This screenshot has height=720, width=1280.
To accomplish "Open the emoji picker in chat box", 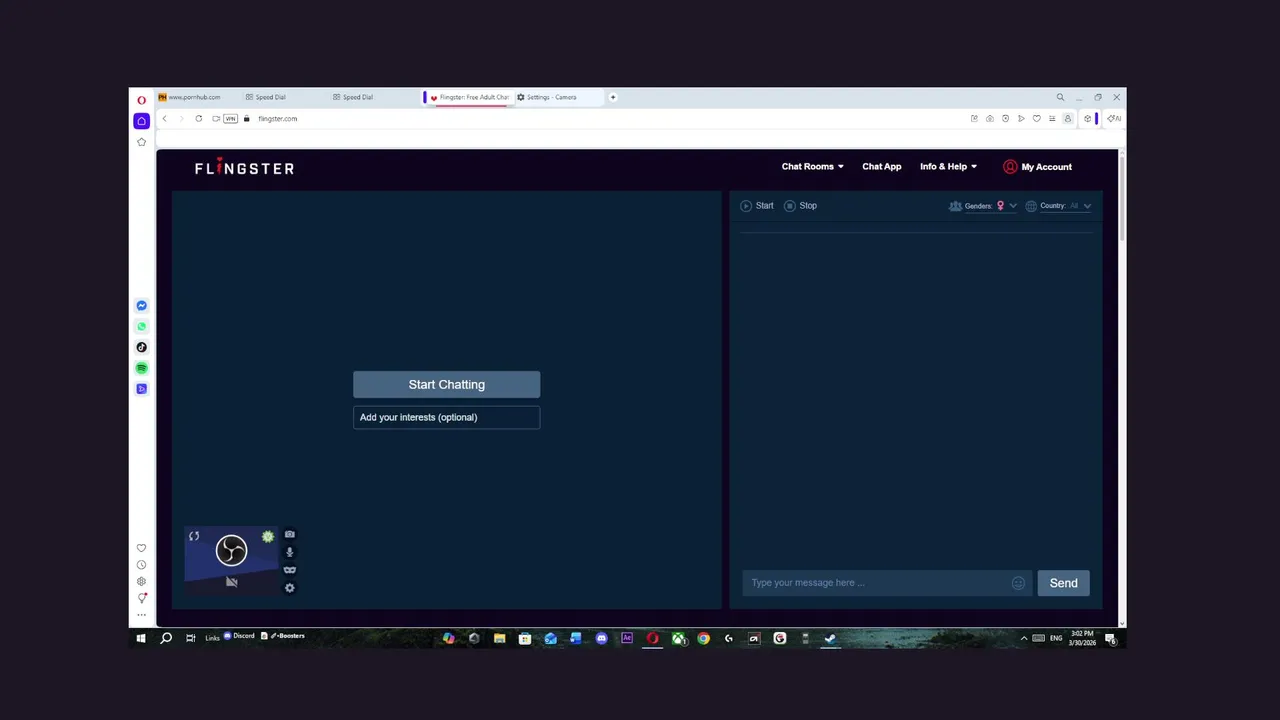I will (1018, 583).
